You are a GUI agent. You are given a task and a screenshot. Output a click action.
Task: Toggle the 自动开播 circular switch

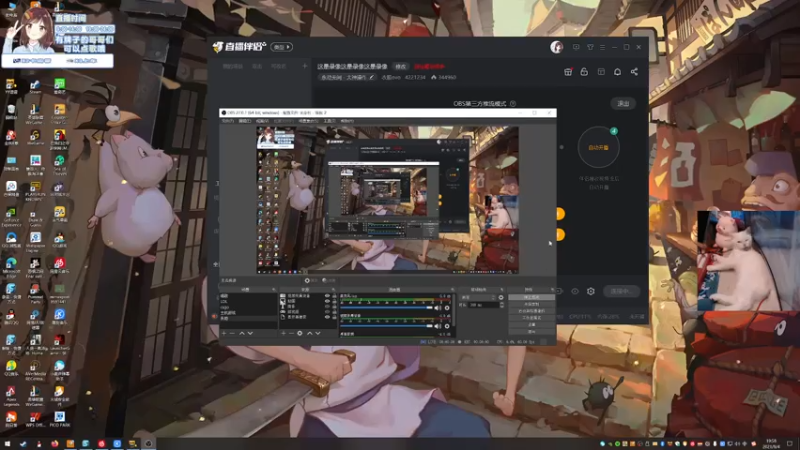pos(598,147)
